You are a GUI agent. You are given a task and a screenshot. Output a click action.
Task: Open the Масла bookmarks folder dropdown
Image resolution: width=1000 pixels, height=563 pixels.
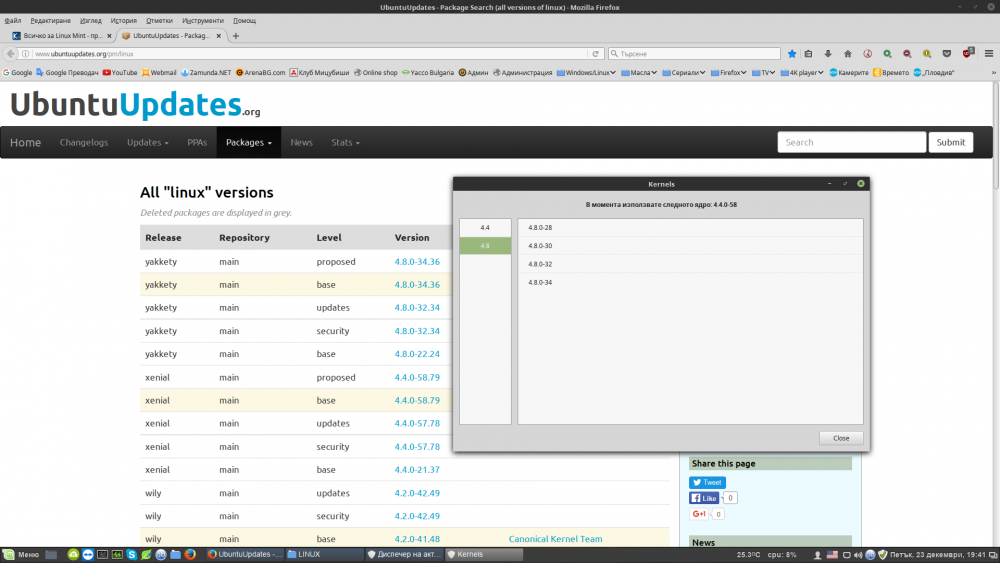(x=639, y=73)
